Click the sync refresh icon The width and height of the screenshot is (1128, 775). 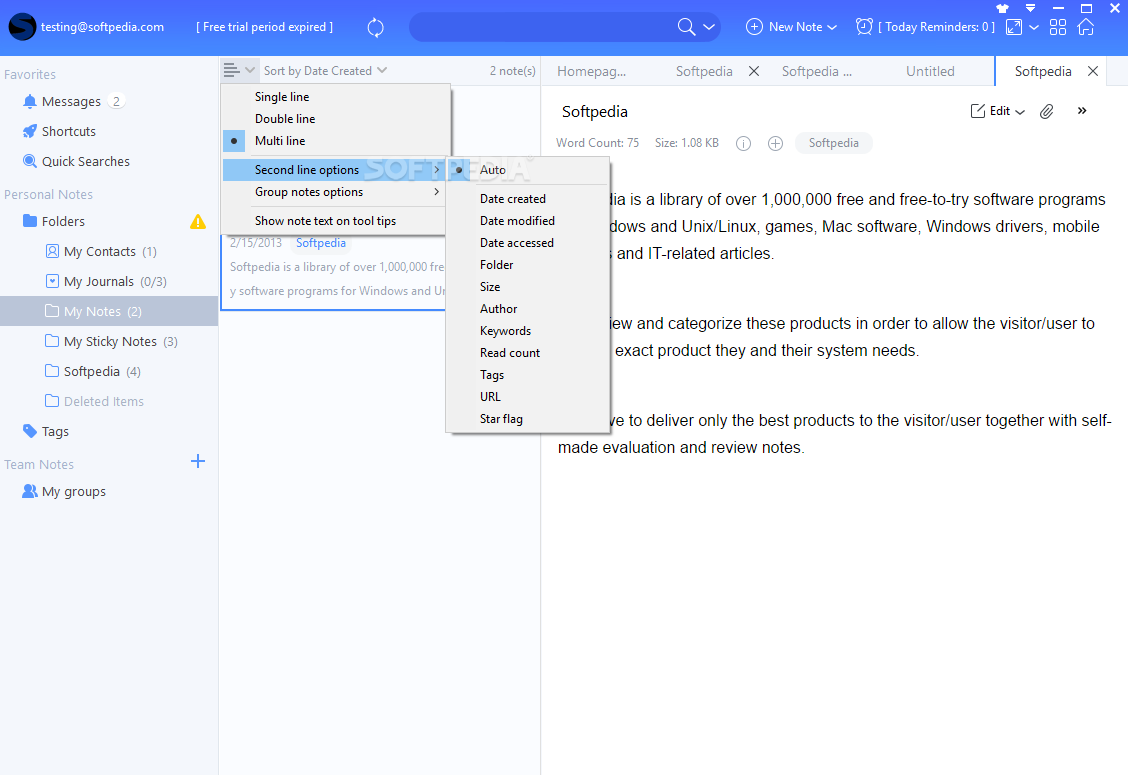pos(376,27)
